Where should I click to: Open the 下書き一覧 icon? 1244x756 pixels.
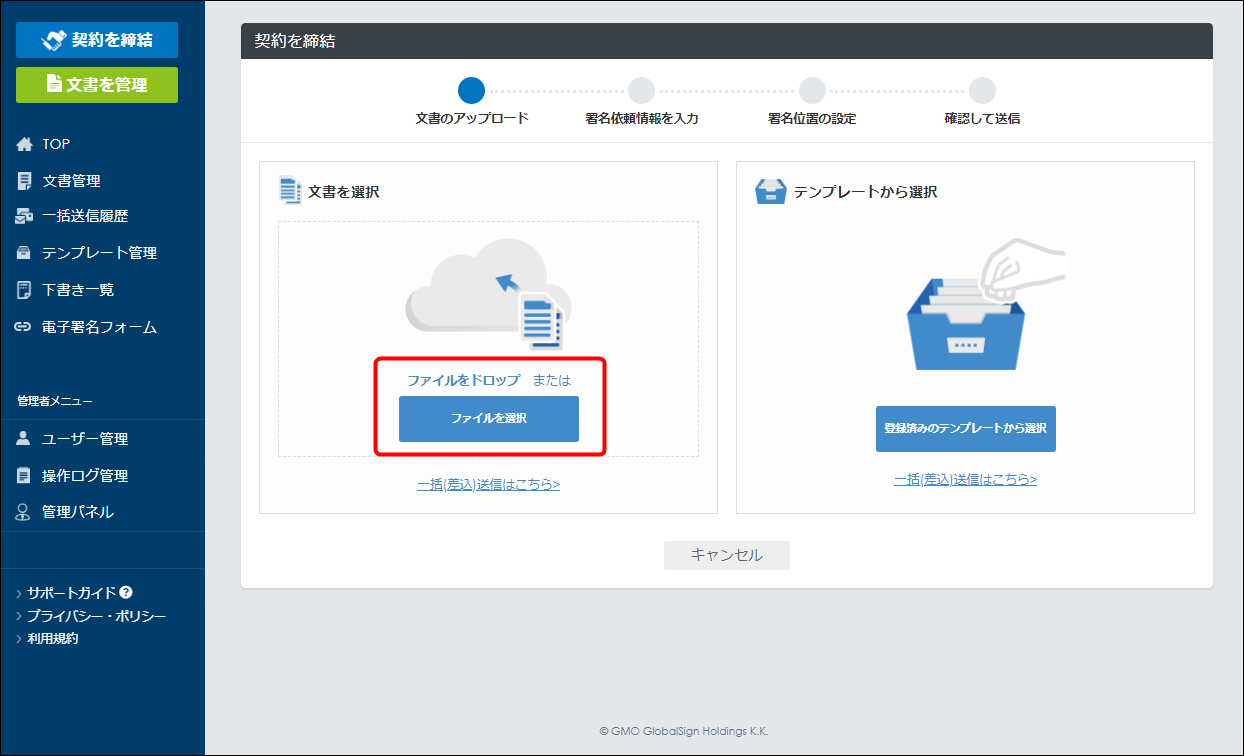[x=25, y=290]
